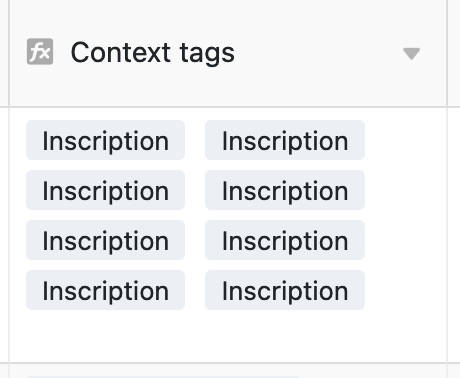Click first-row left Inscription tag
The image size is (460, 378).
click(105, 140)
